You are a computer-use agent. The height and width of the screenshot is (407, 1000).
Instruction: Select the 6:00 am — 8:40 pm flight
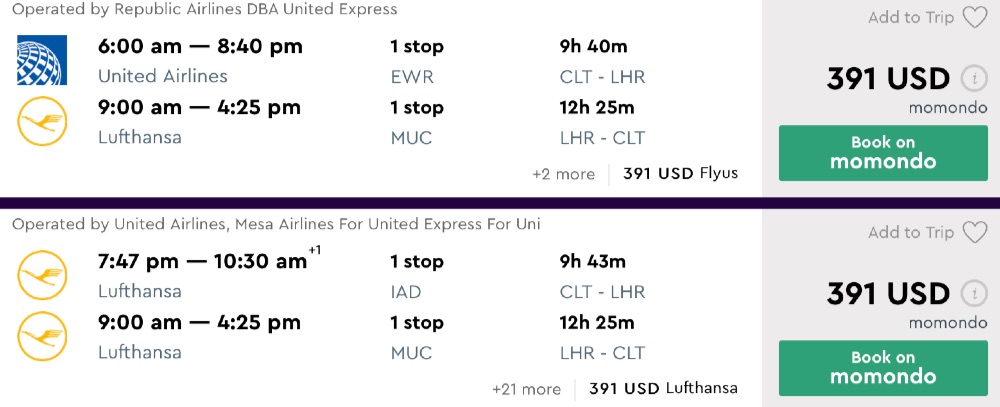pyautogui.click(x=200, y=47)
